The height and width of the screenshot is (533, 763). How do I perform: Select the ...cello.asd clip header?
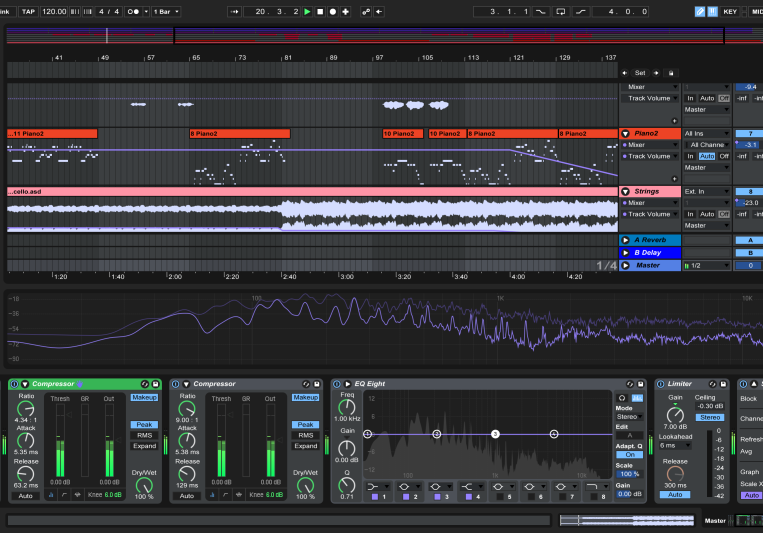(x=312, y=192)
